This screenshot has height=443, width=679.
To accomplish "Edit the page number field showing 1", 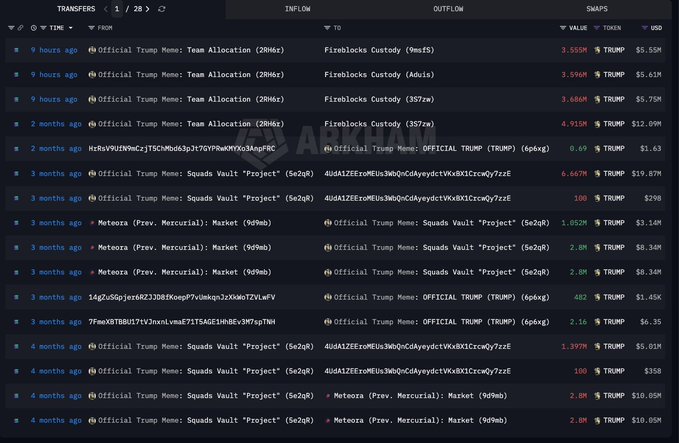I will pyautogui.click(x=117, y=9).
